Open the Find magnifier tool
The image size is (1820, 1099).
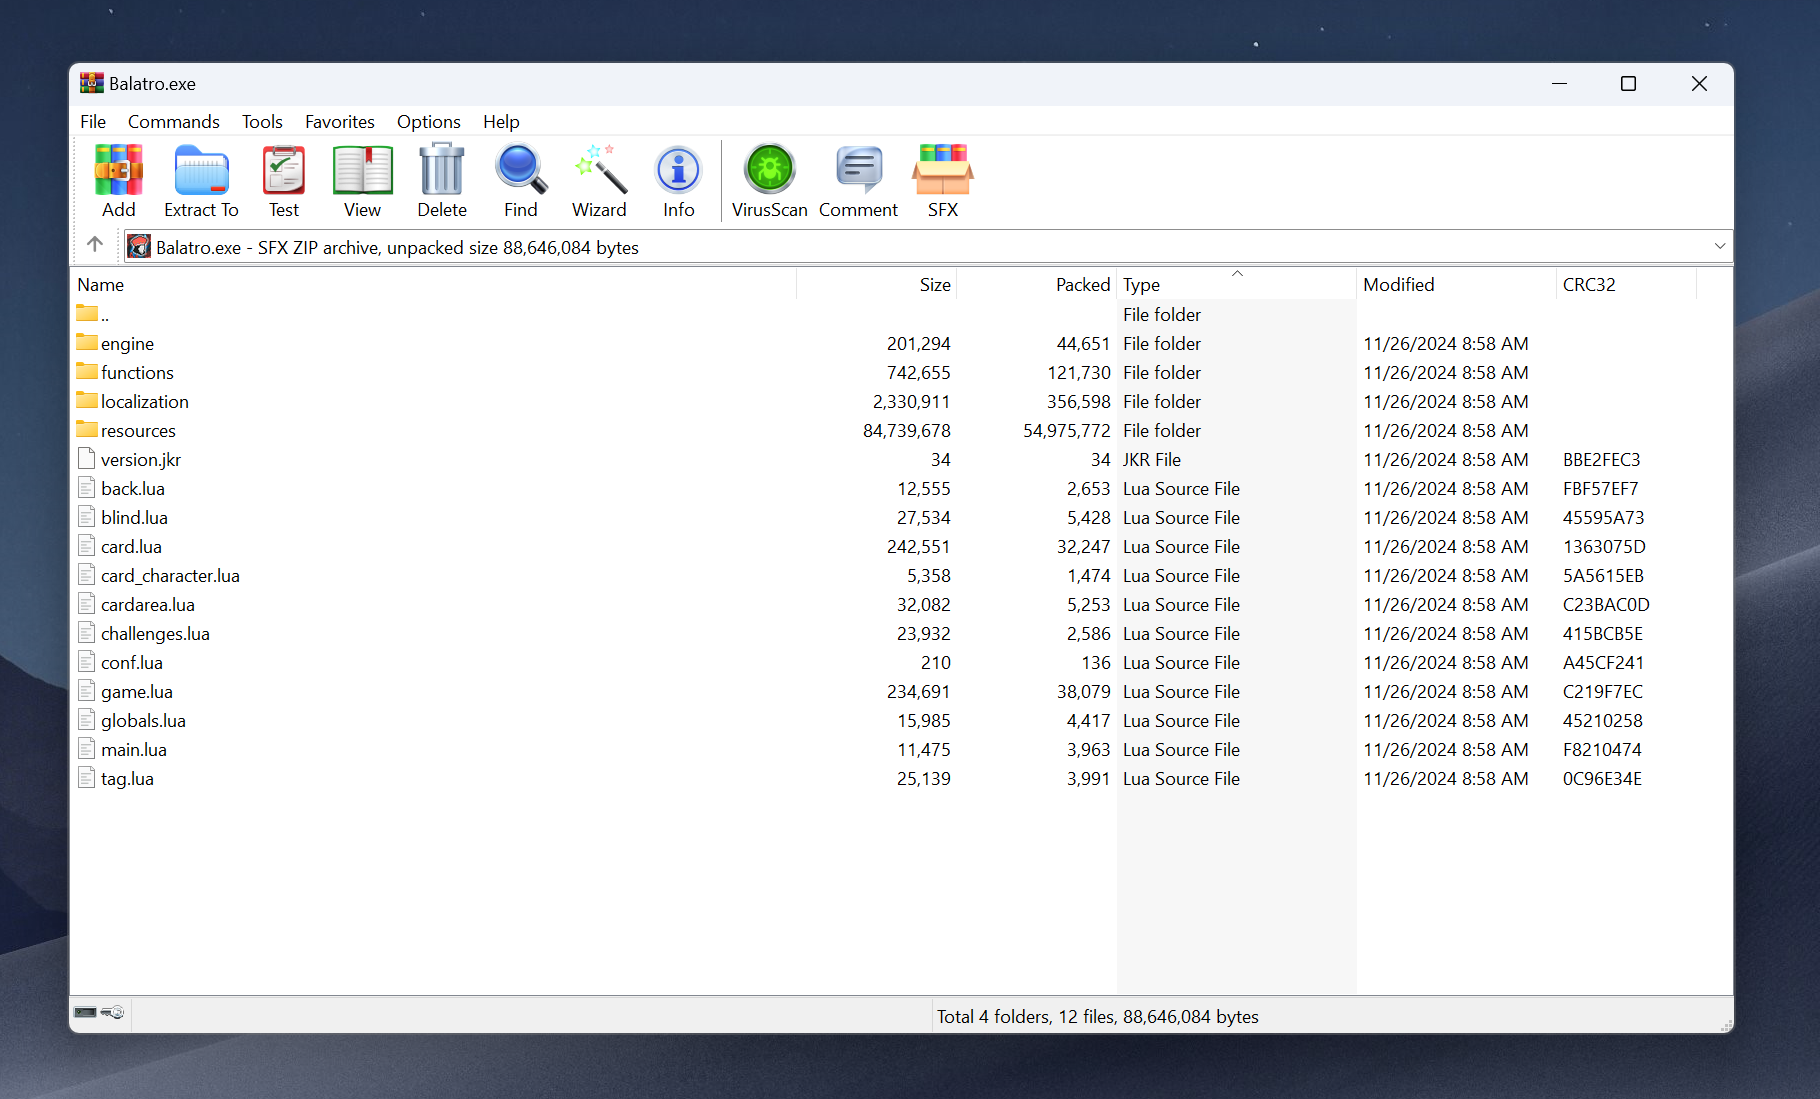521,170
